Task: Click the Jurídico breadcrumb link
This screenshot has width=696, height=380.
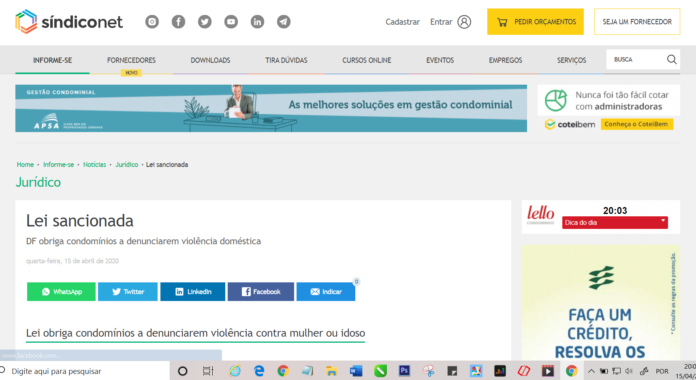Action: click(127, 165)
